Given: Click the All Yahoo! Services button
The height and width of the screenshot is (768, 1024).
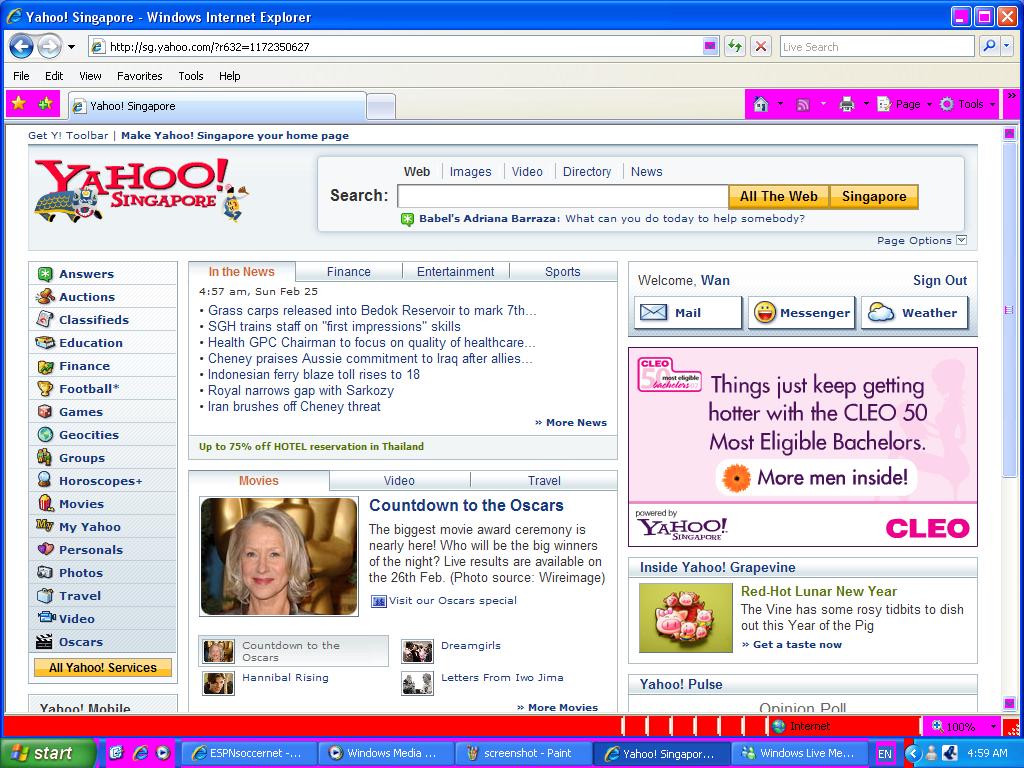Looking at the screenshot, I should coord(103,667).
